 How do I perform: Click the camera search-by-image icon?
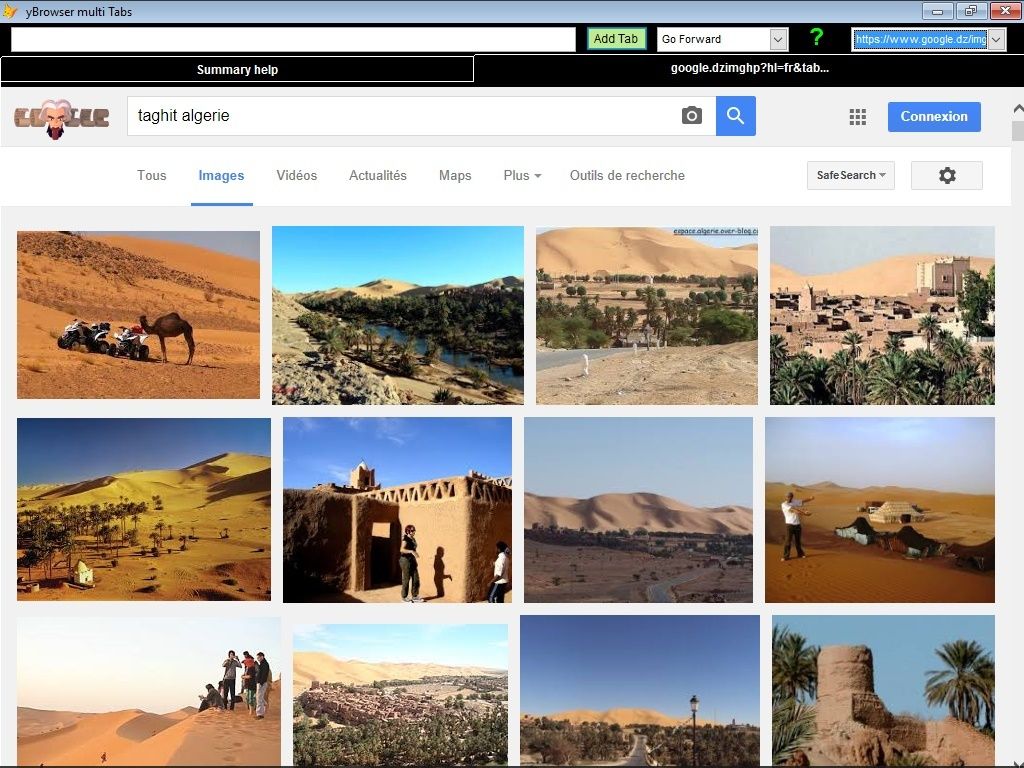tap(691, 116)
